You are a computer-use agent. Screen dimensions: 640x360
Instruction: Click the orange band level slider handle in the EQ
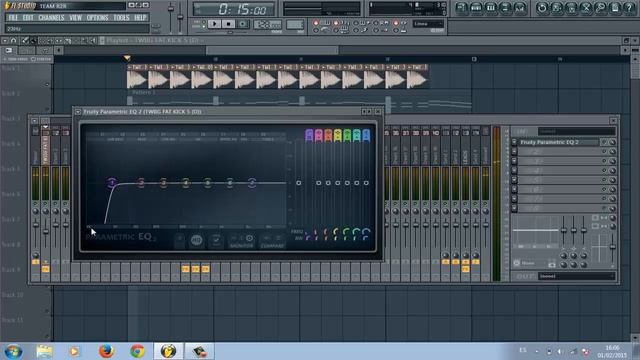(328, 183)
